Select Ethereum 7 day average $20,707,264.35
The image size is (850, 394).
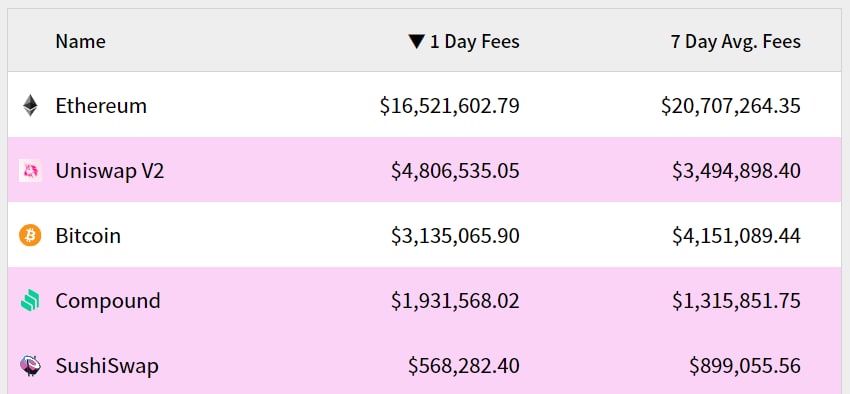click(731, 106)
